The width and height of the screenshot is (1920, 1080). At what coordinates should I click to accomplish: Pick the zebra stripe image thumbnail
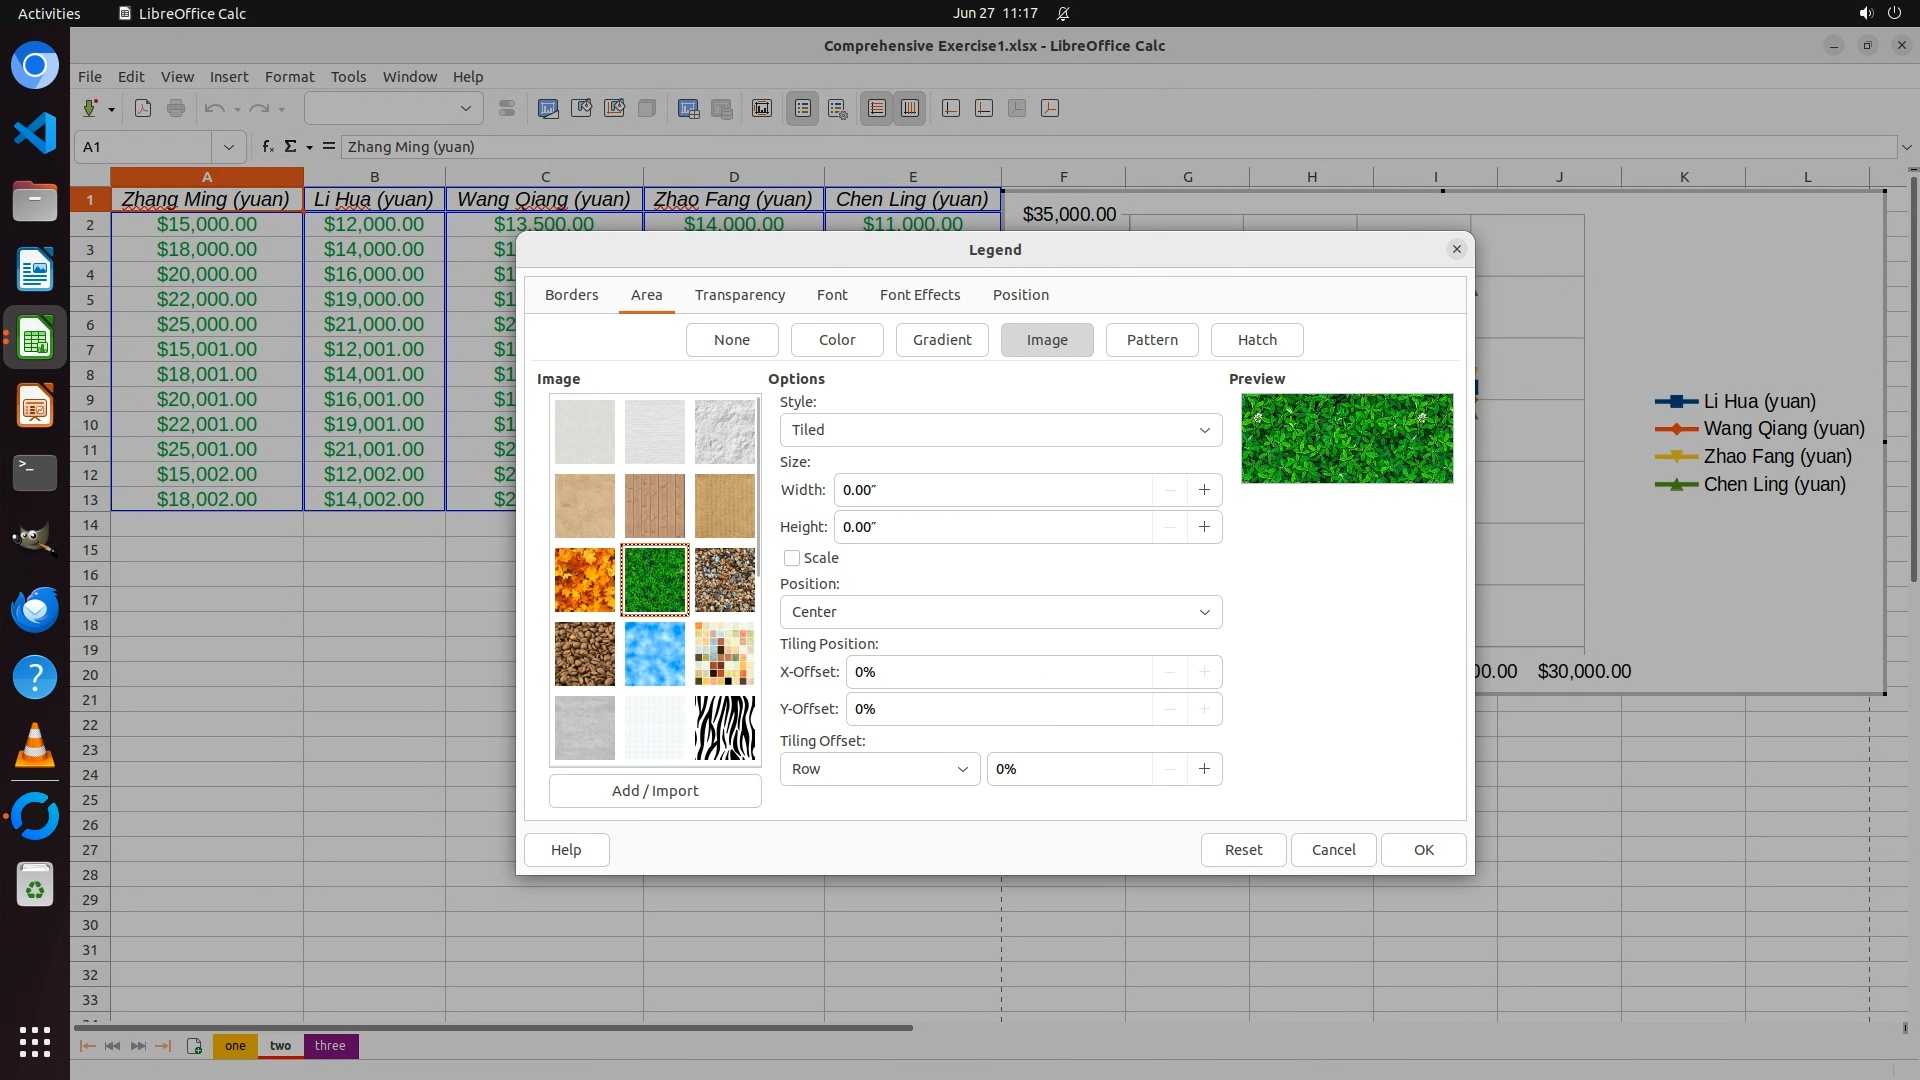[x=725, y=728]
